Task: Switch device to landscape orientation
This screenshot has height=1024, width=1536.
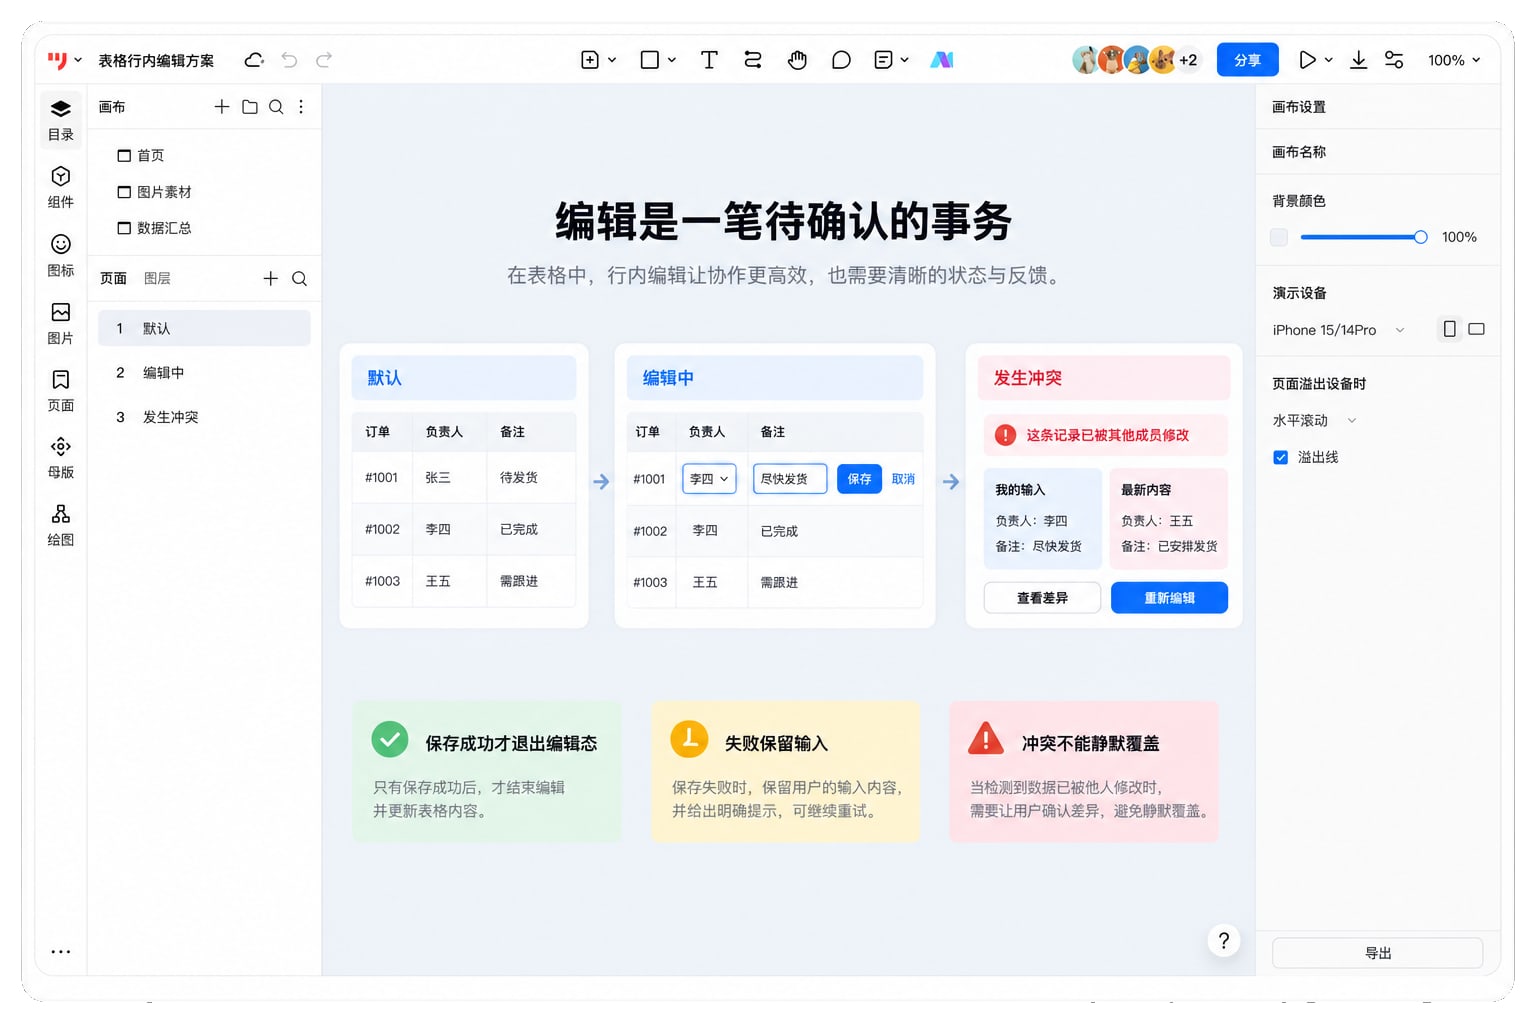Action: [x=1476, y=329]
